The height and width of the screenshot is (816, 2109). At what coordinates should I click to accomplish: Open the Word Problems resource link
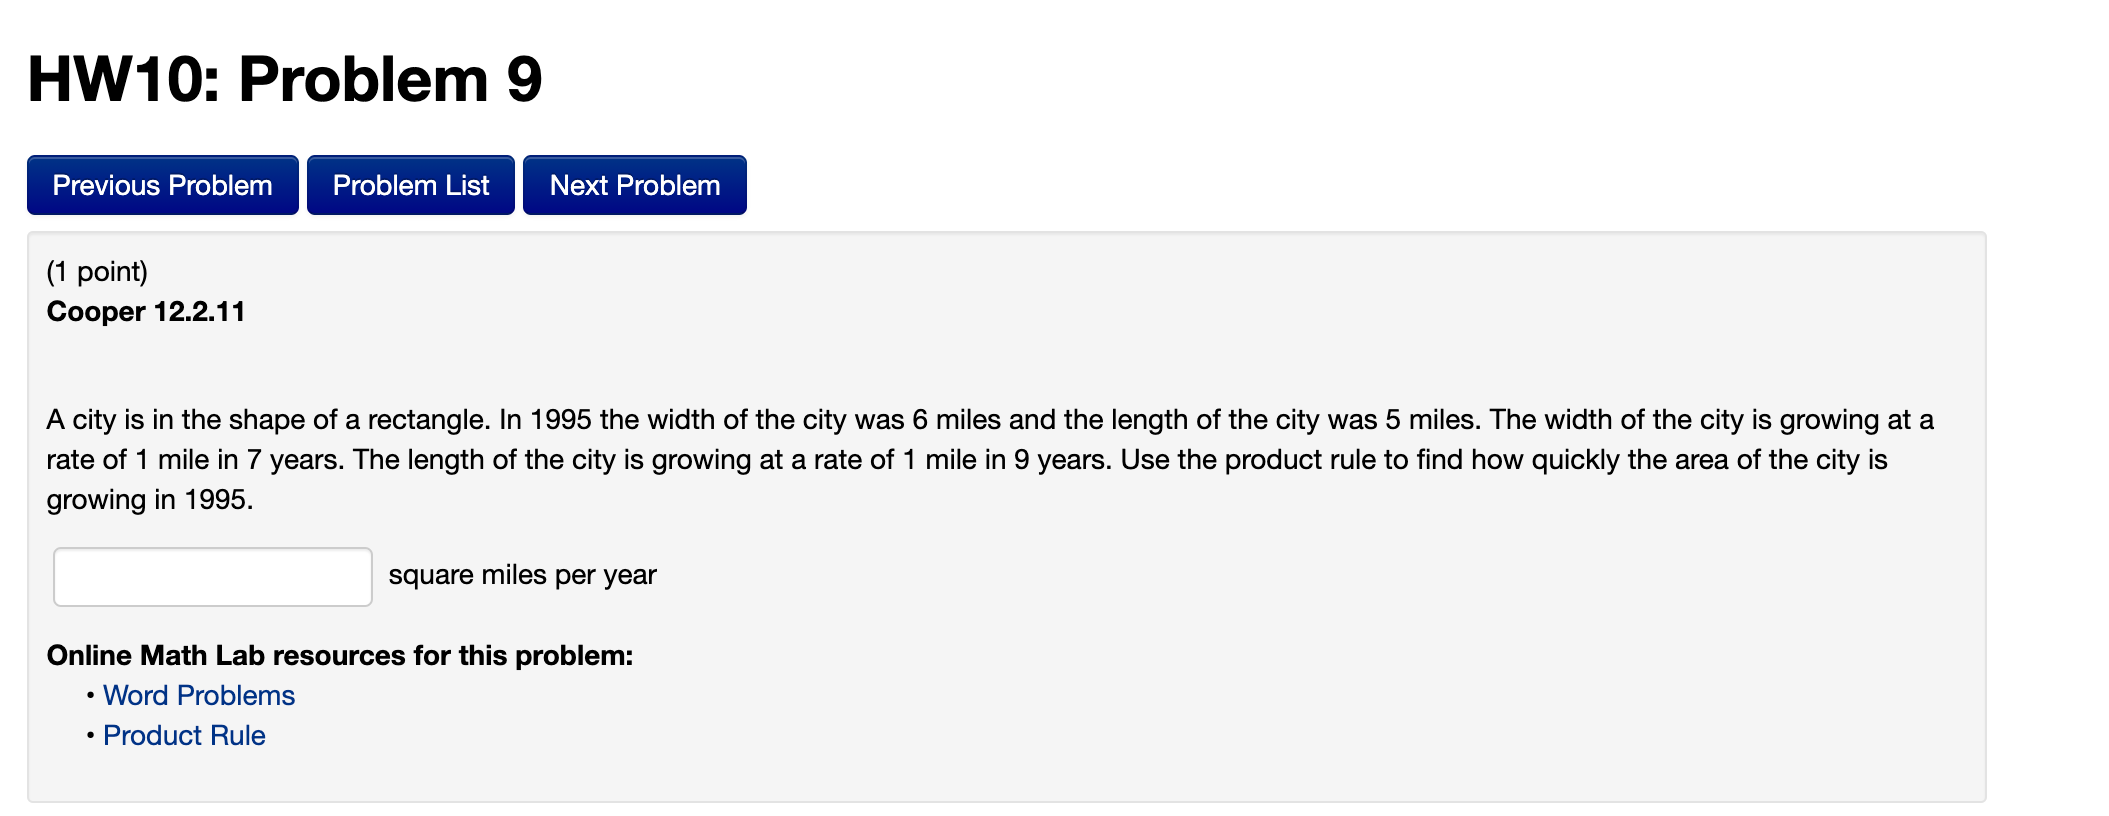click(197, 695)
